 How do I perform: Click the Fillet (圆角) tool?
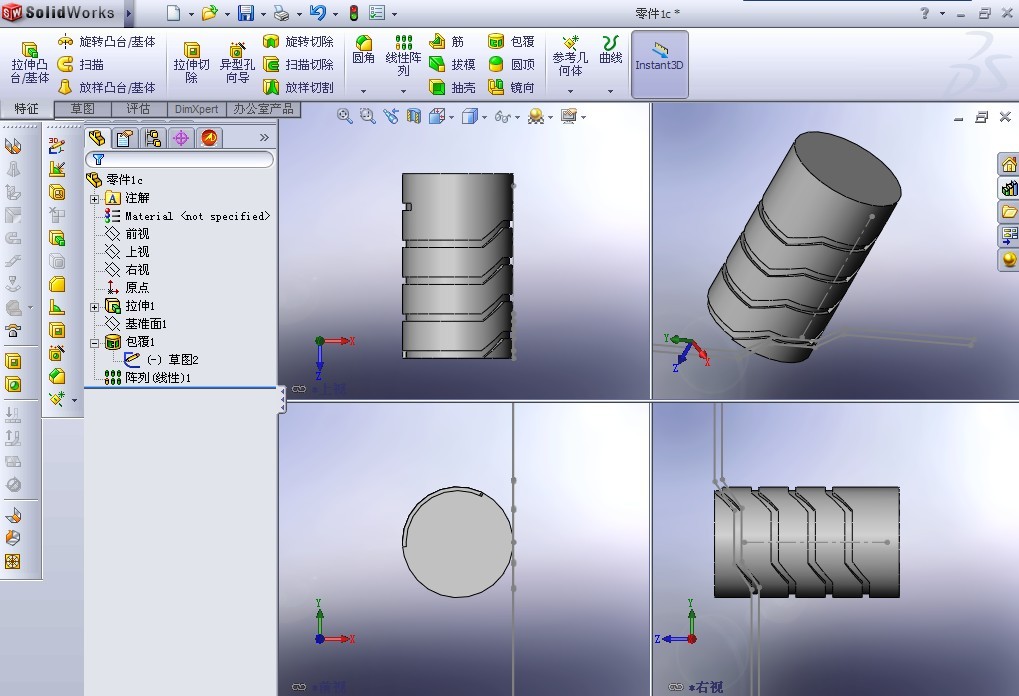point(363,49)
